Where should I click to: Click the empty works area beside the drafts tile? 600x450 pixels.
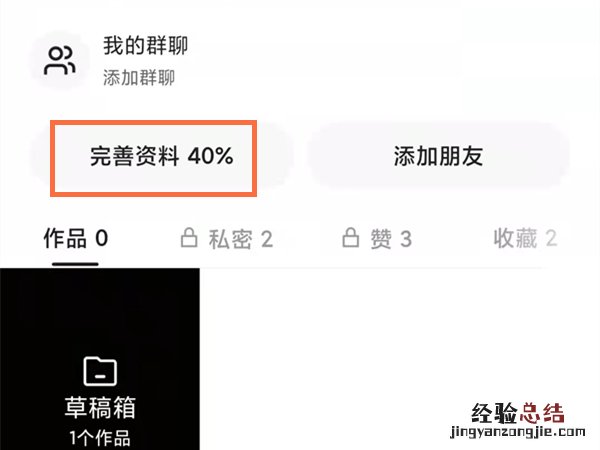[x=399, y=359]
